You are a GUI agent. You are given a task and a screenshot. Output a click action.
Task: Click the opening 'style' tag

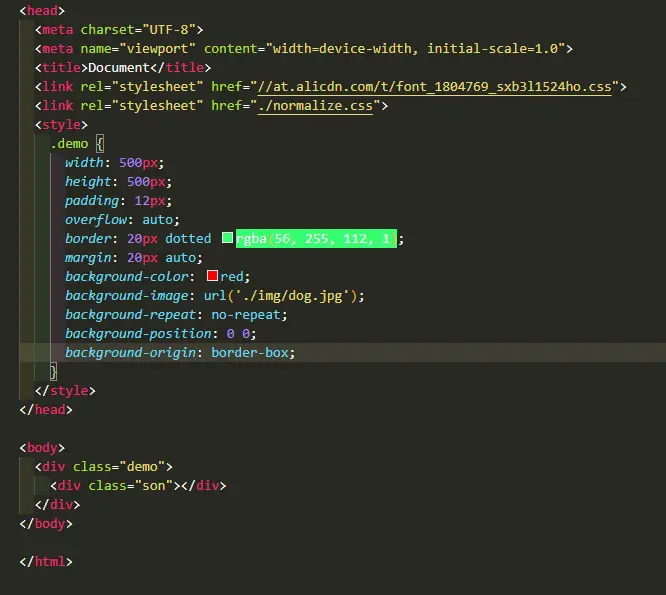[61, 125]
